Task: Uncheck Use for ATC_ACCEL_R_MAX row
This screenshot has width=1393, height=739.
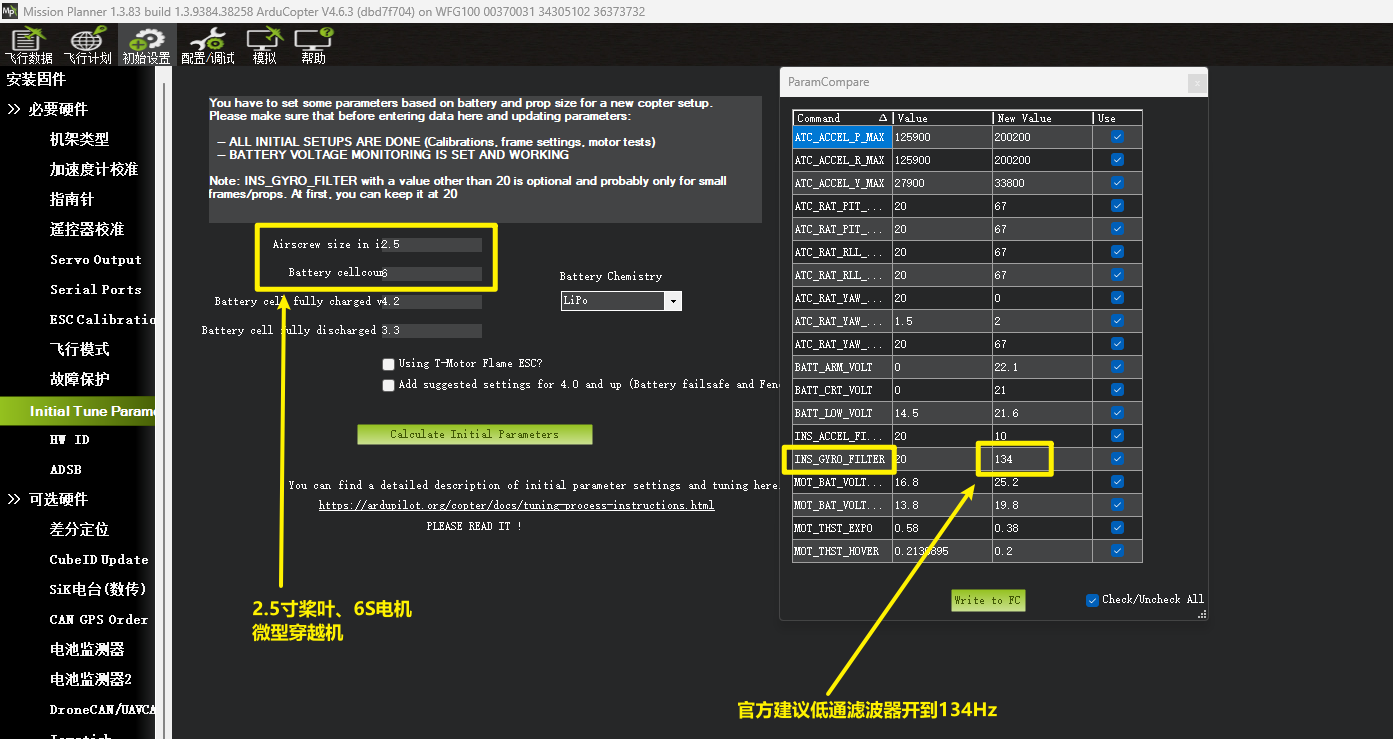Action: [x=1117, y=160]
